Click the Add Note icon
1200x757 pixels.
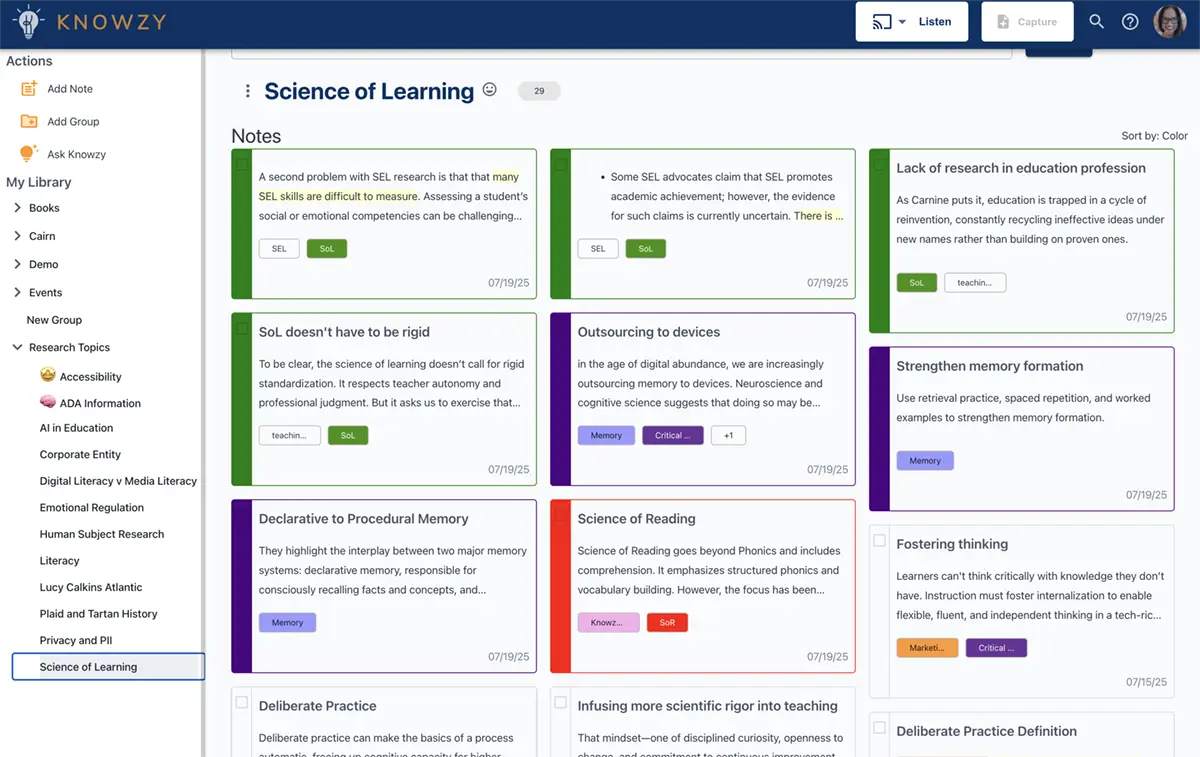29,89
